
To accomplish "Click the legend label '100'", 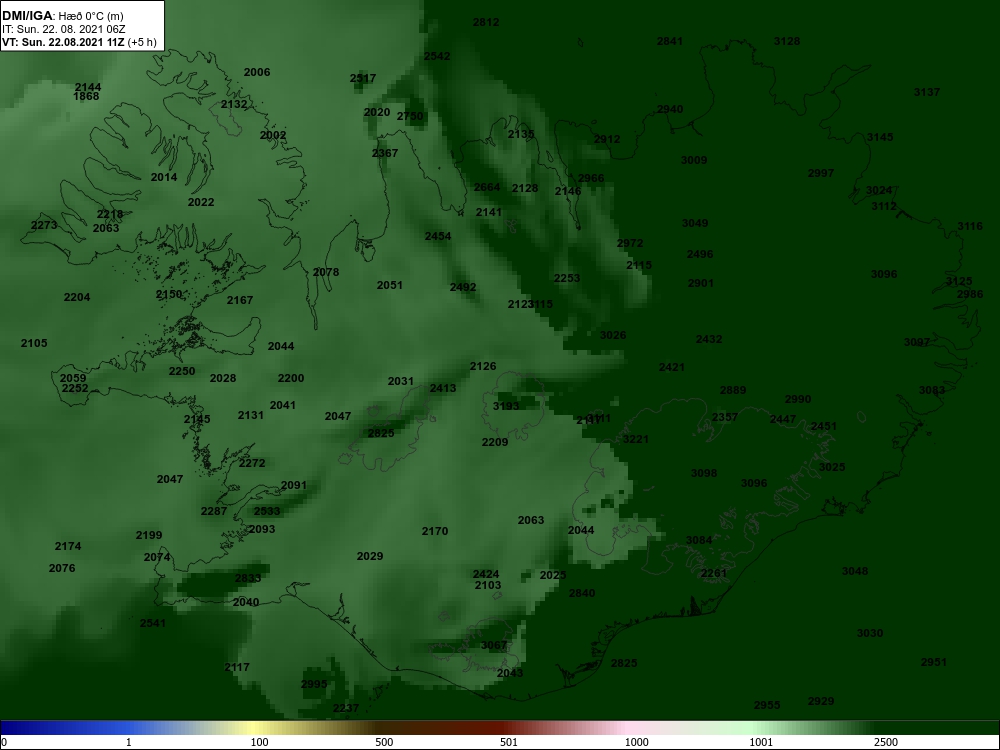I will click(x=259, y=742).
